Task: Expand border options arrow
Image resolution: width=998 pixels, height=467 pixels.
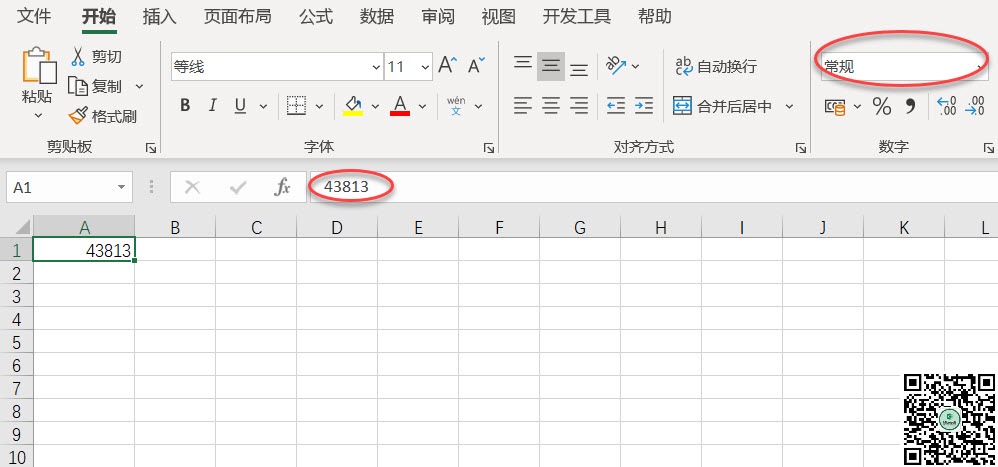Action: click(x=320, y=106)
